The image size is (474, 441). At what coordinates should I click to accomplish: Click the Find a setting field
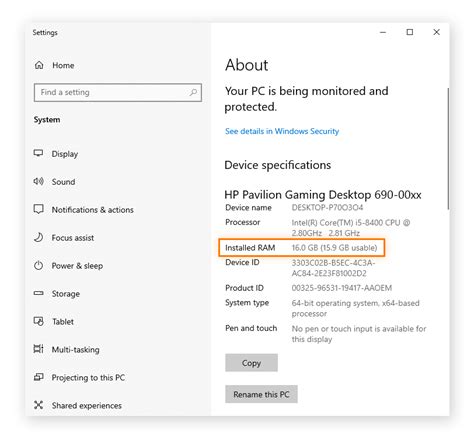pos(118,92)
